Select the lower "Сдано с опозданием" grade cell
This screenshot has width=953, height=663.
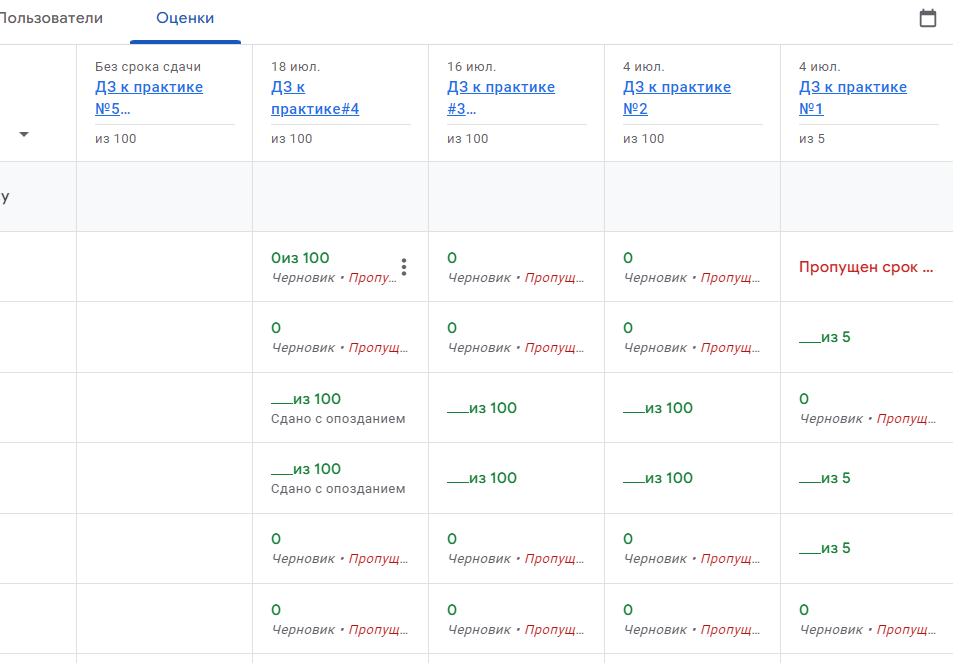pos(340,478)
